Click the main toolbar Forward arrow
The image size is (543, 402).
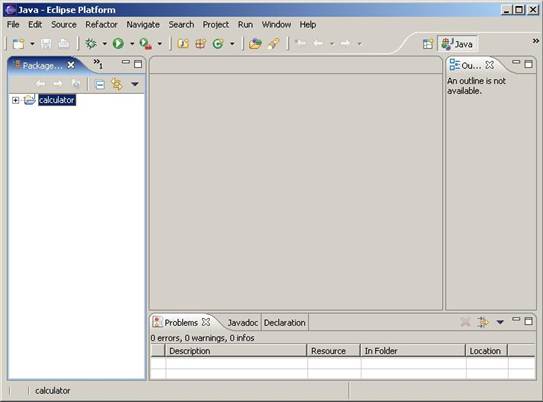coord(345,43)
